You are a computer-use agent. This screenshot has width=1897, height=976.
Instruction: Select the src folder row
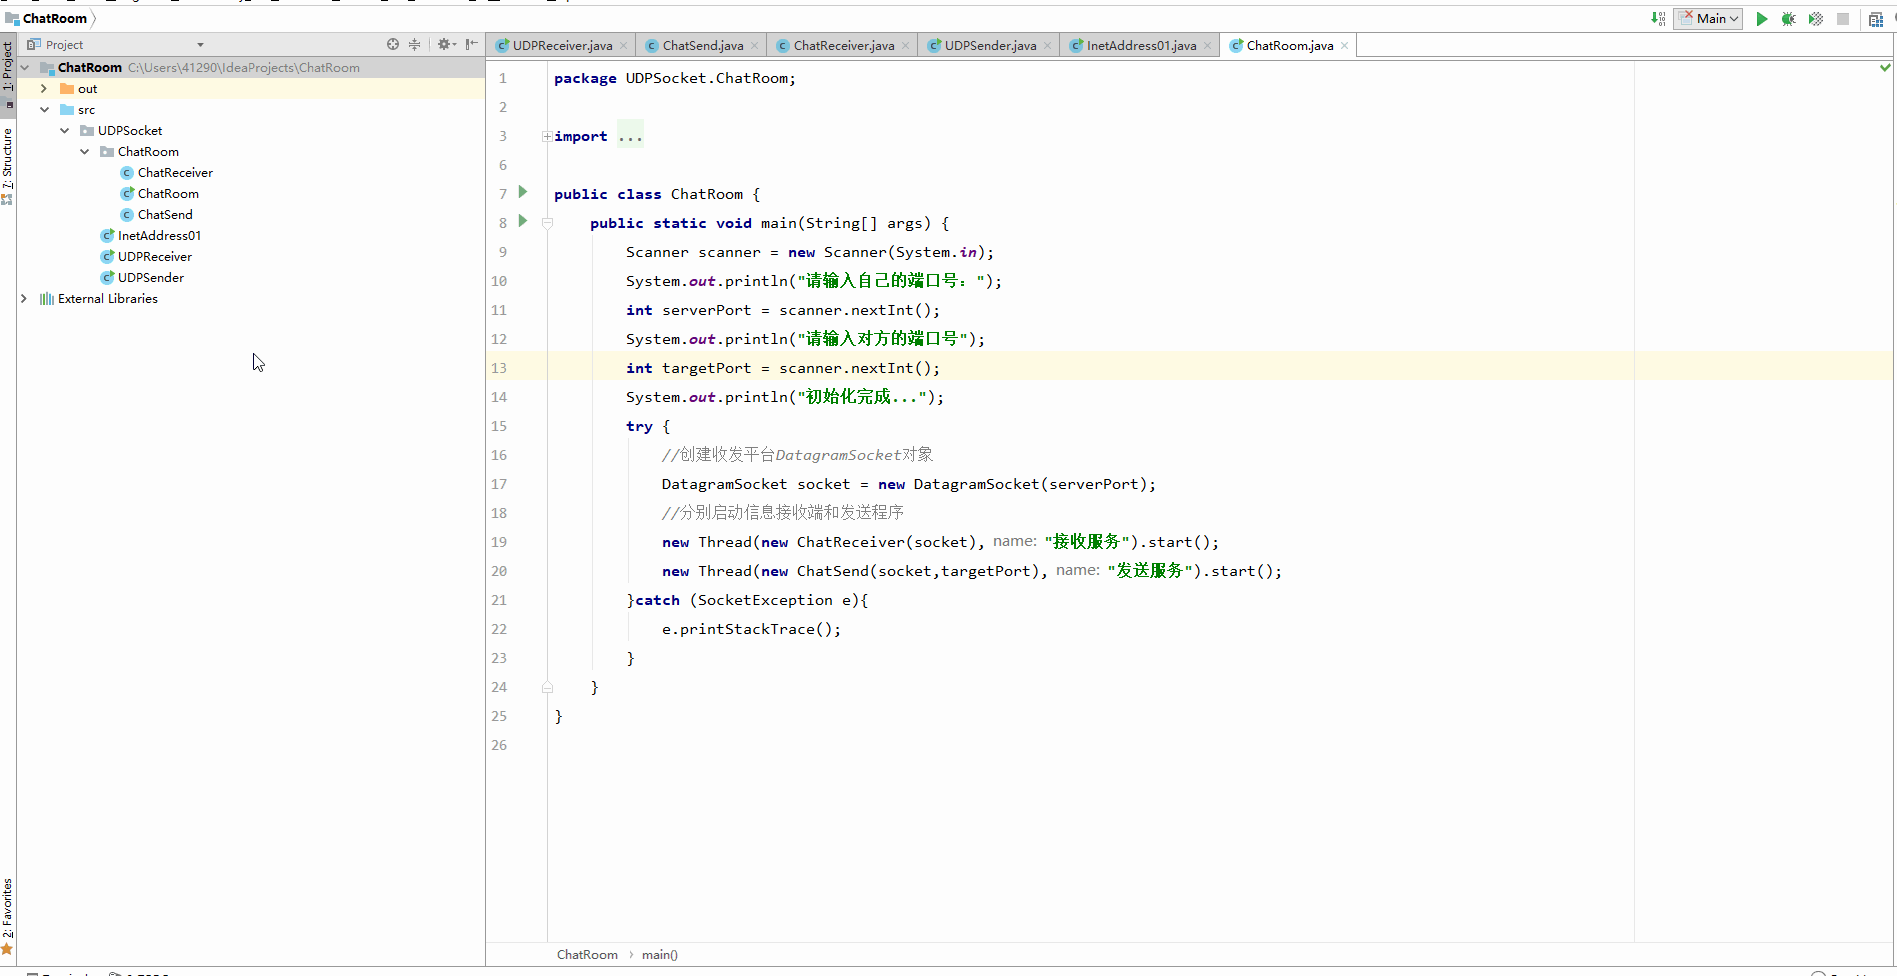pyautogui.click(x=251, y=110)
